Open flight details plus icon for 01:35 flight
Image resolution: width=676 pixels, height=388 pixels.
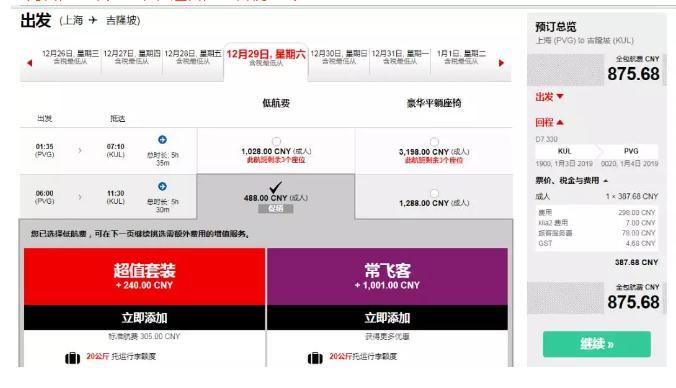pyautogui.click(x=162, y=139)
